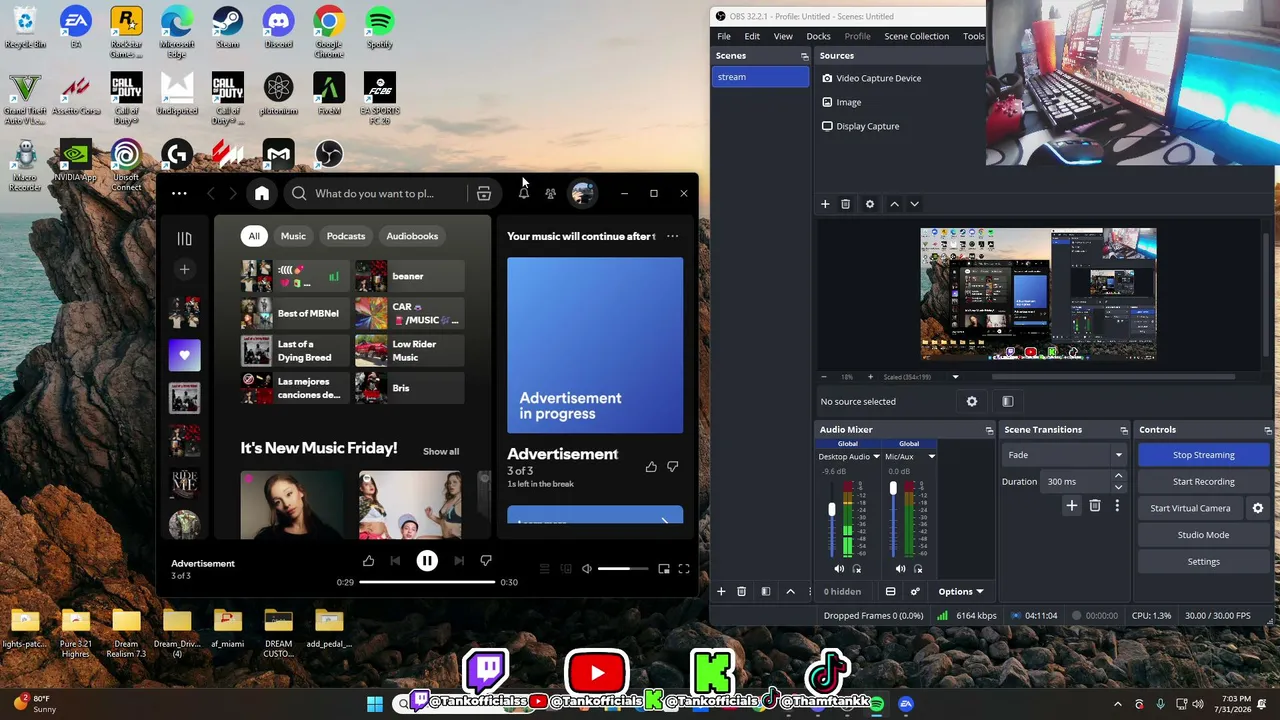1280x720 pixels.
Task: Go to Spotify Home
Action: [x=262, y=193]
